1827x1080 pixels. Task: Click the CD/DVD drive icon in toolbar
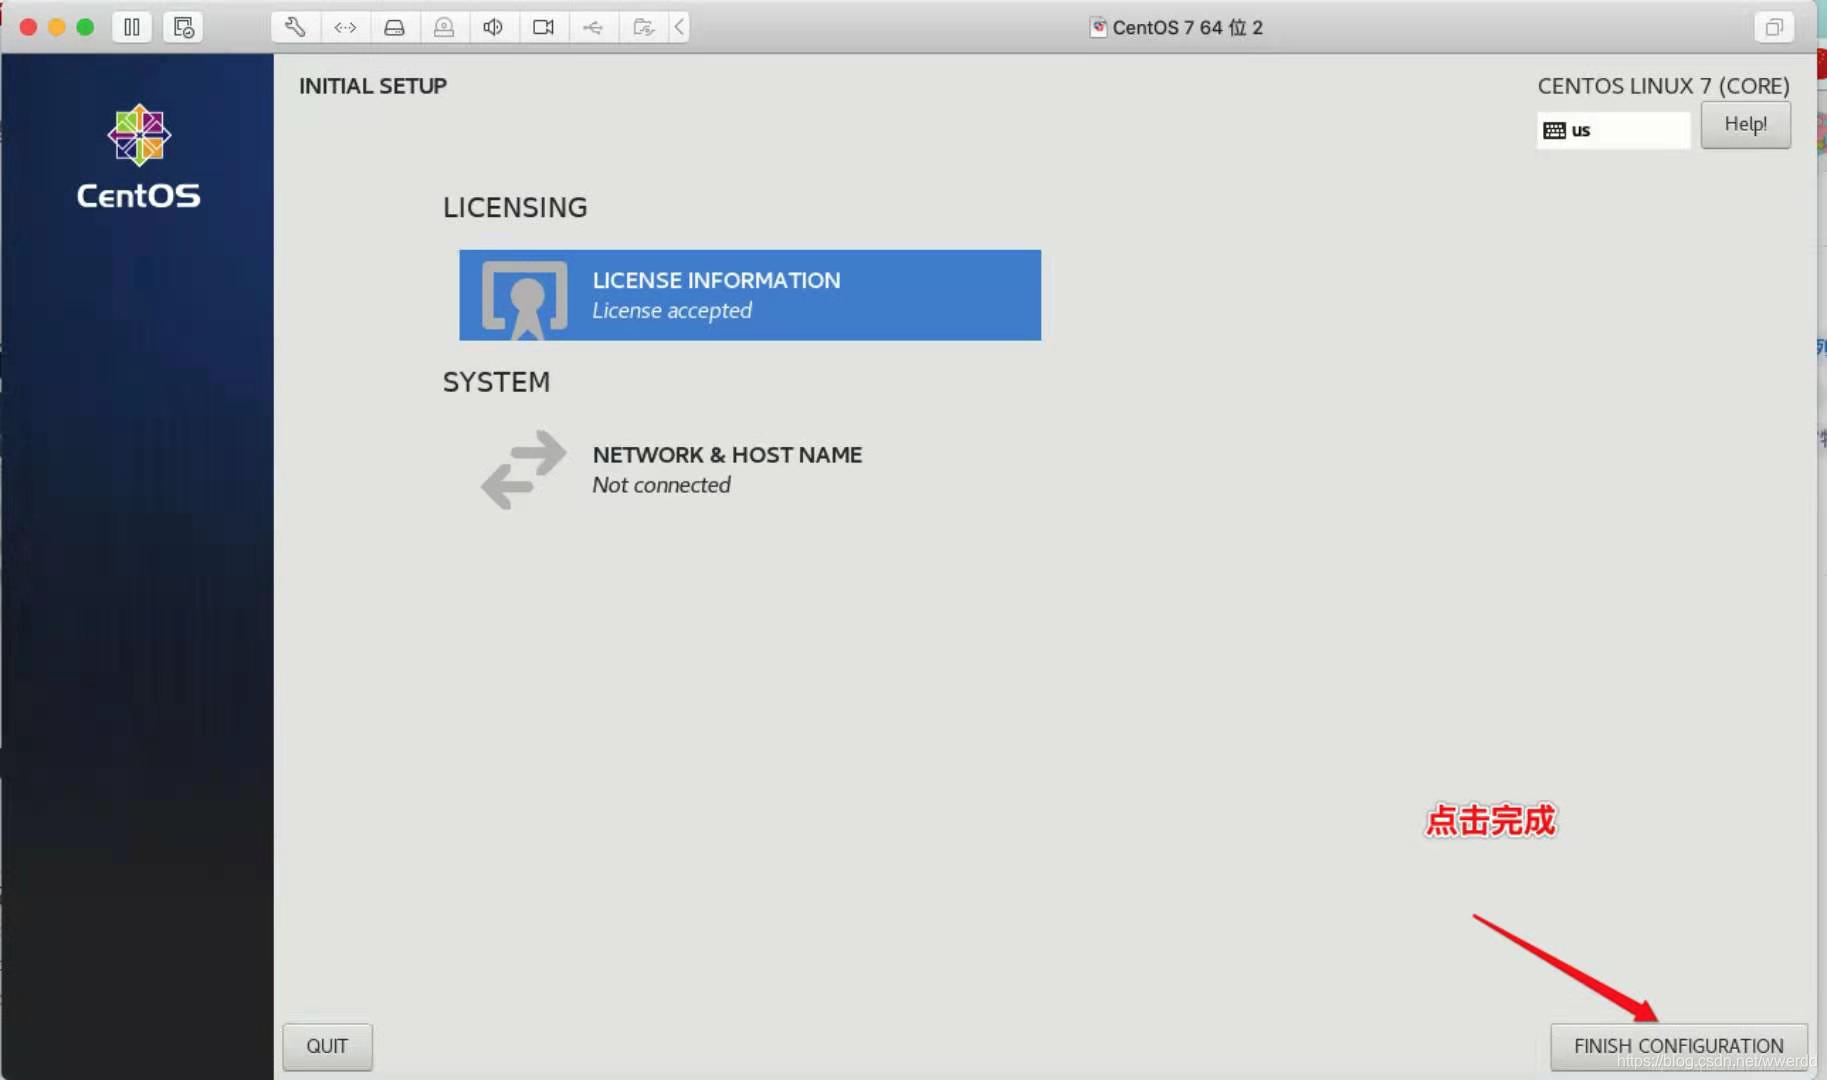444,27
